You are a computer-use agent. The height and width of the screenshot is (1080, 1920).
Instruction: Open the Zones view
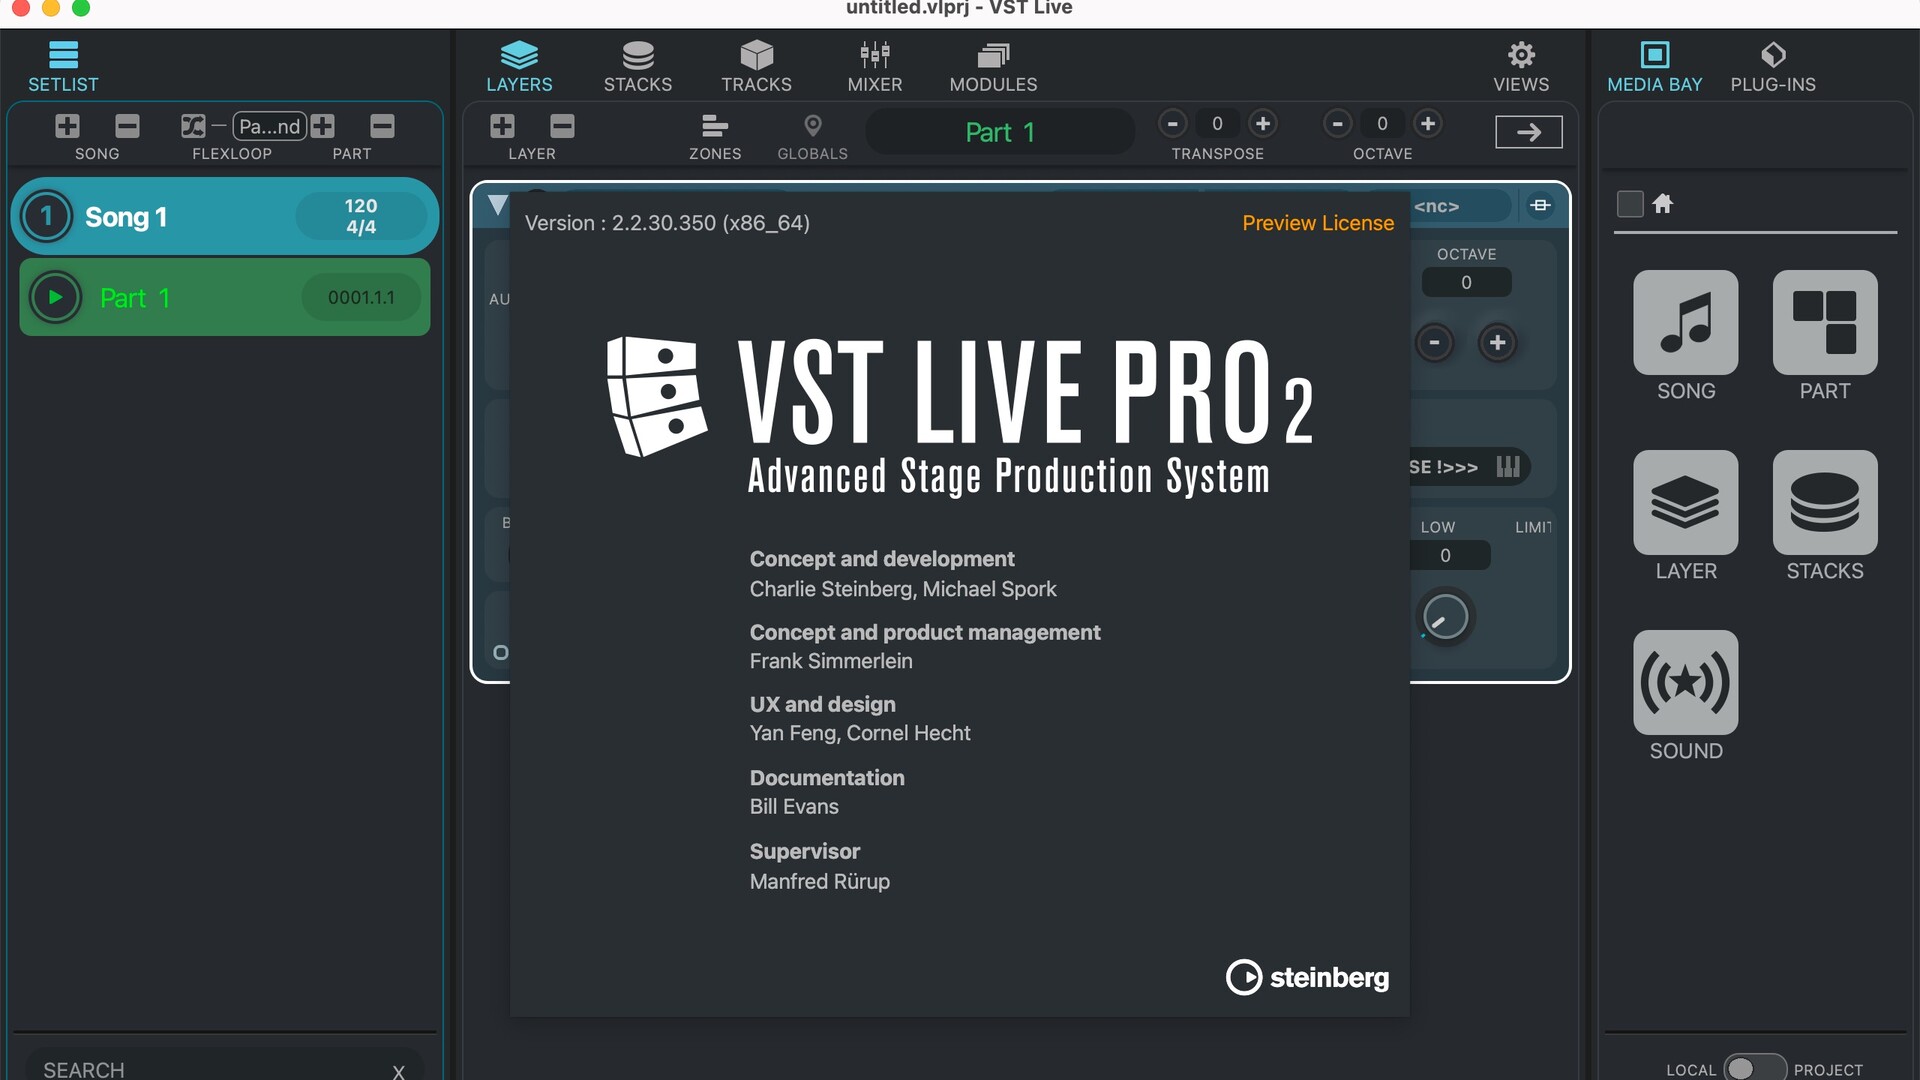(715, 136)
